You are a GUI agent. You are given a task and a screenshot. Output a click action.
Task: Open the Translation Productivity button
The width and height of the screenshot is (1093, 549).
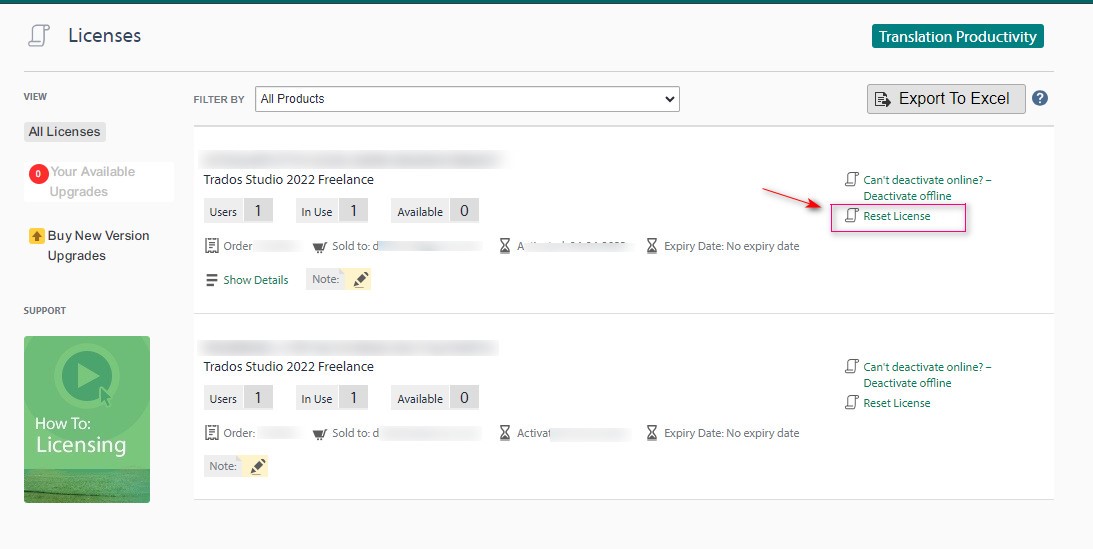point(957,36)
